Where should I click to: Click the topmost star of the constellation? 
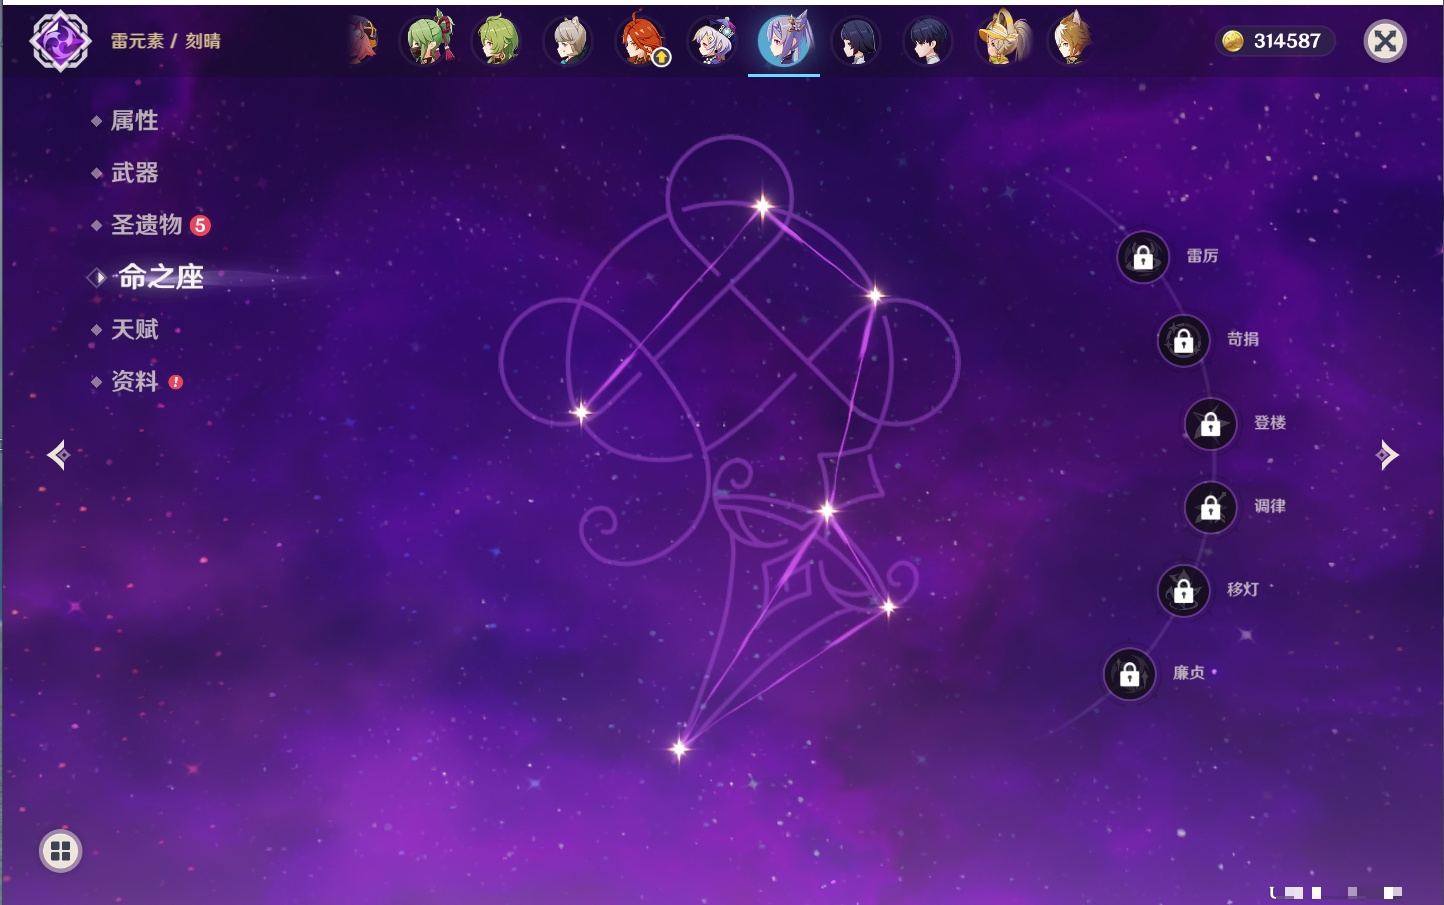[x=763, y=207]
